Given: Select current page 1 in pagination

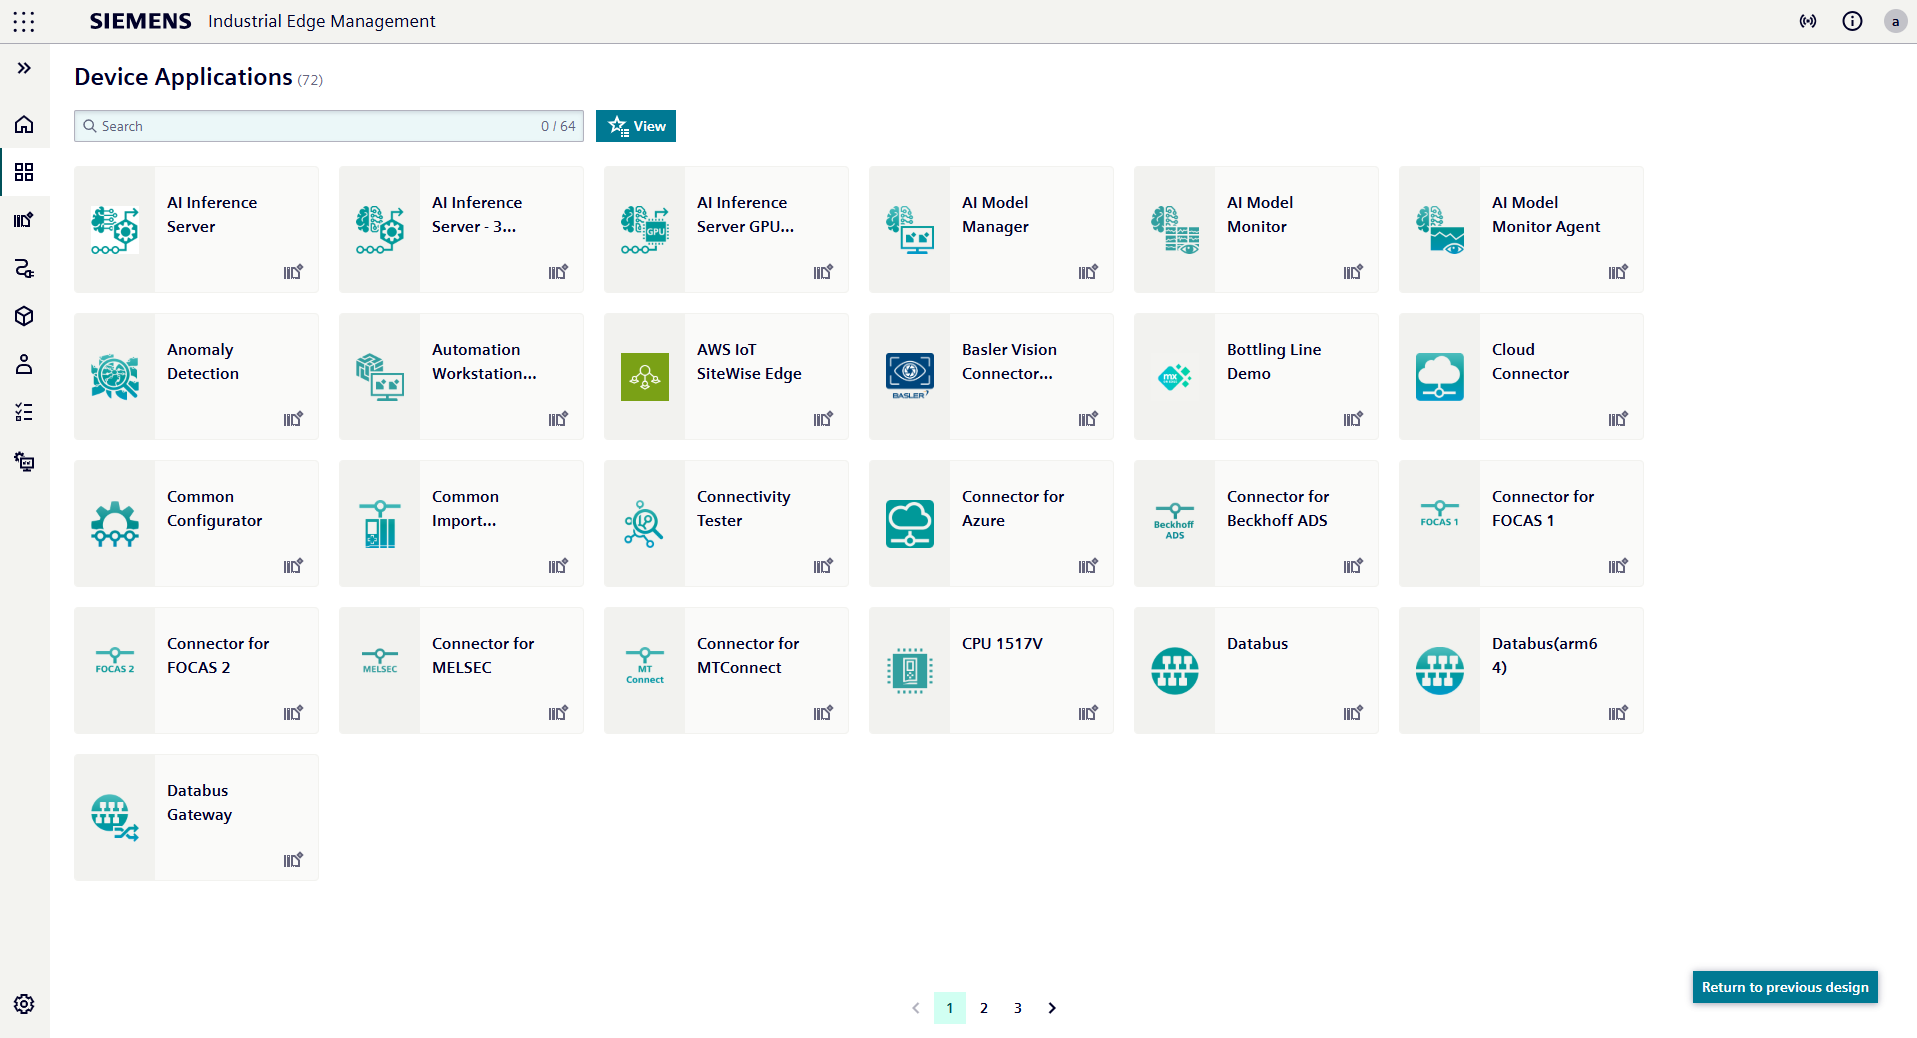Looking at the screenshot, I should pos(950,1008).
